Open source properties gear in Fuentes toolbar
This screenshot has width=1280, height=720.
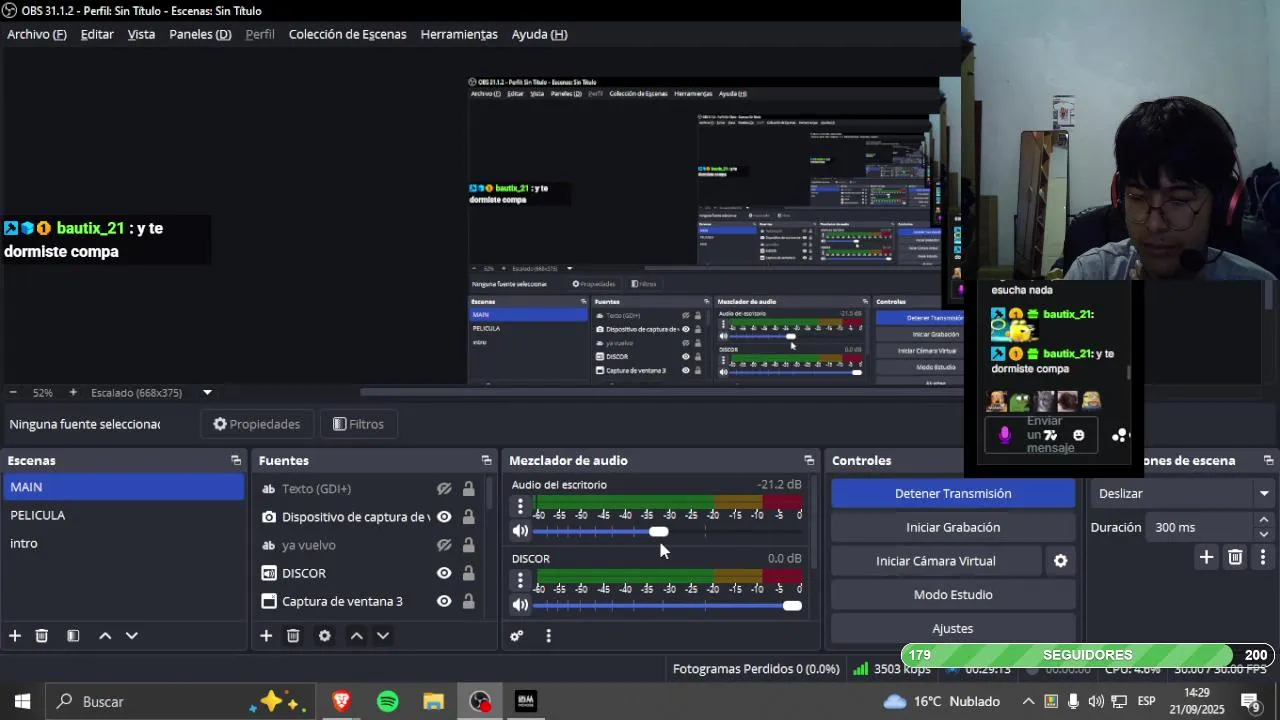324,636
